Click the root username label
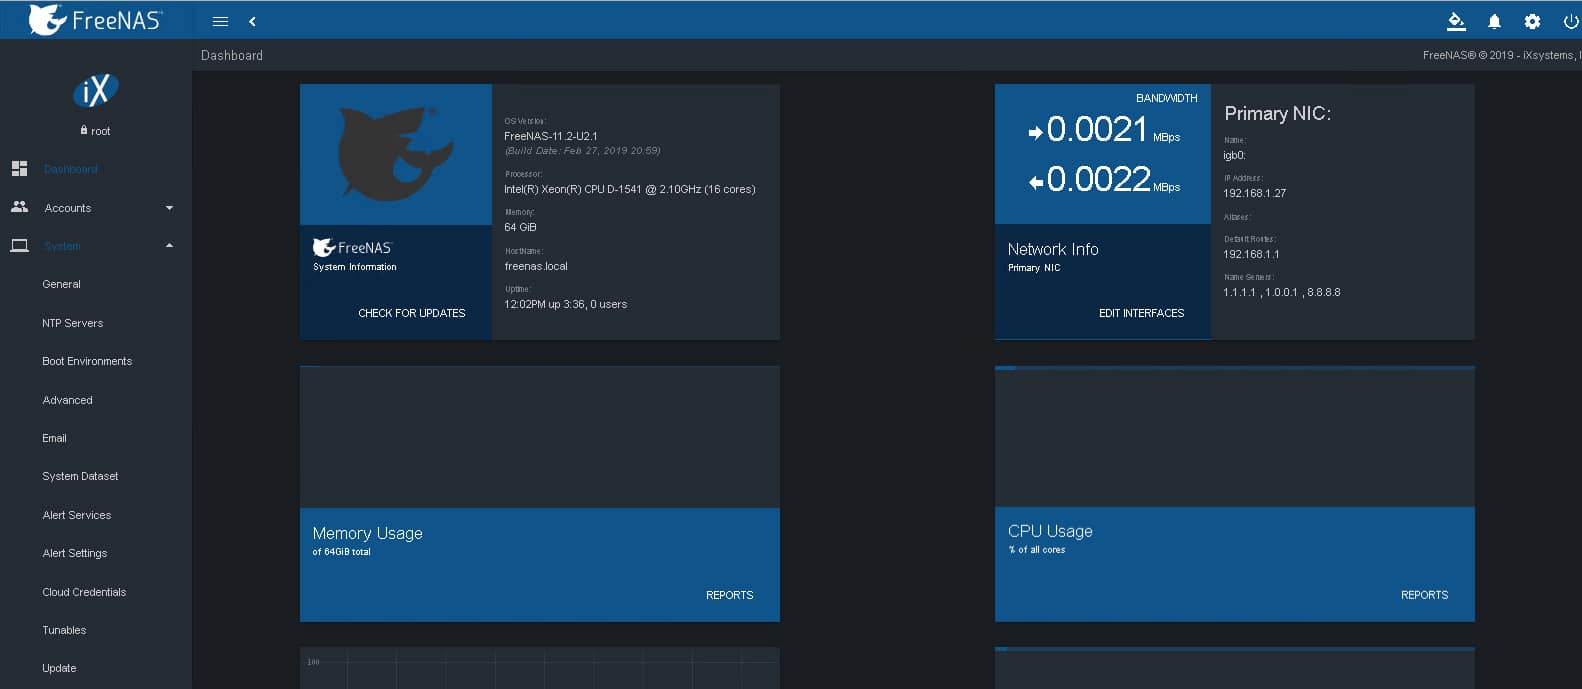 [100, 131]
